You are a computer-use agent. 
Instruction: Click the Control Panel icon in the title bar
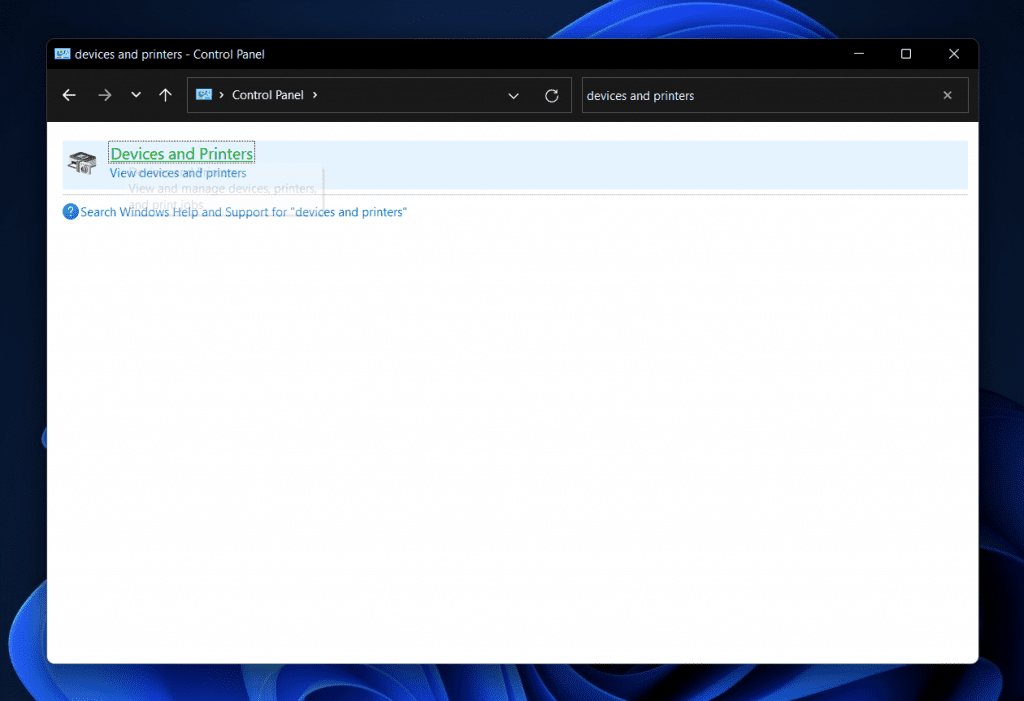coord(63,53)
